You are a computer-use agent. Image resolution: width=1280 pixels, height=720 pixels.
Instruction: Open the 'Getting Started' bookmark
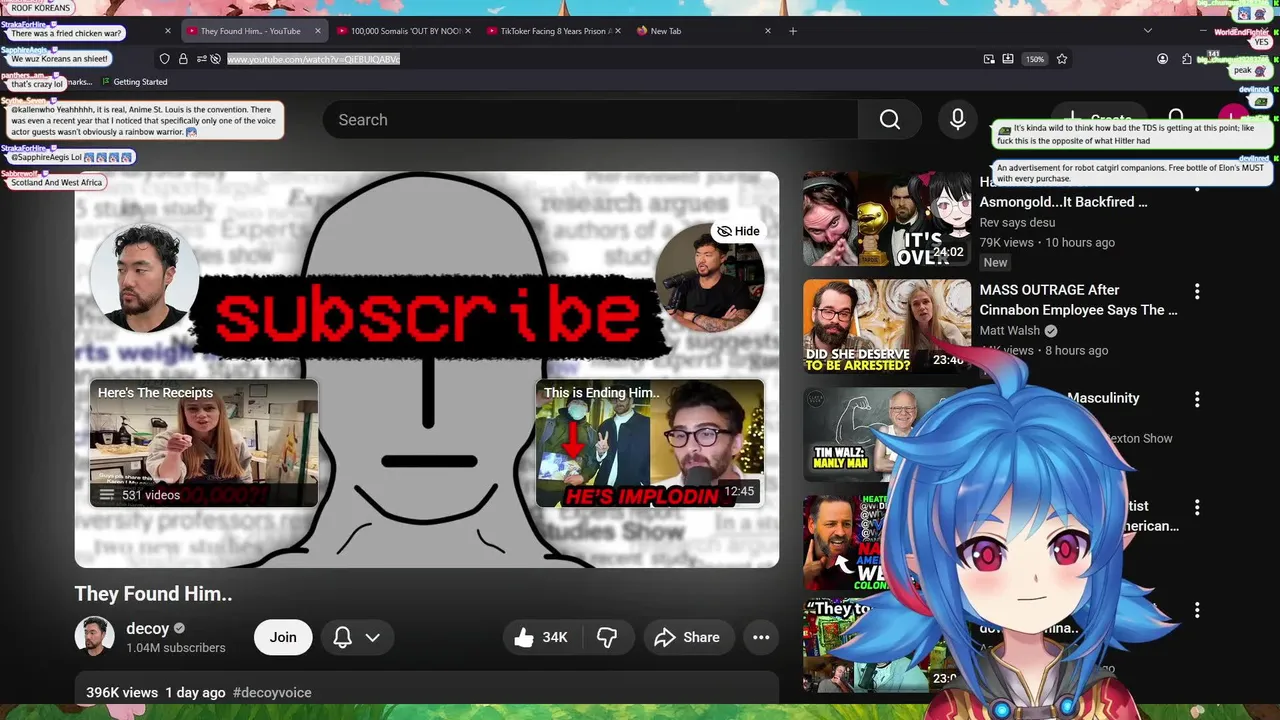[x=133, y=82]
